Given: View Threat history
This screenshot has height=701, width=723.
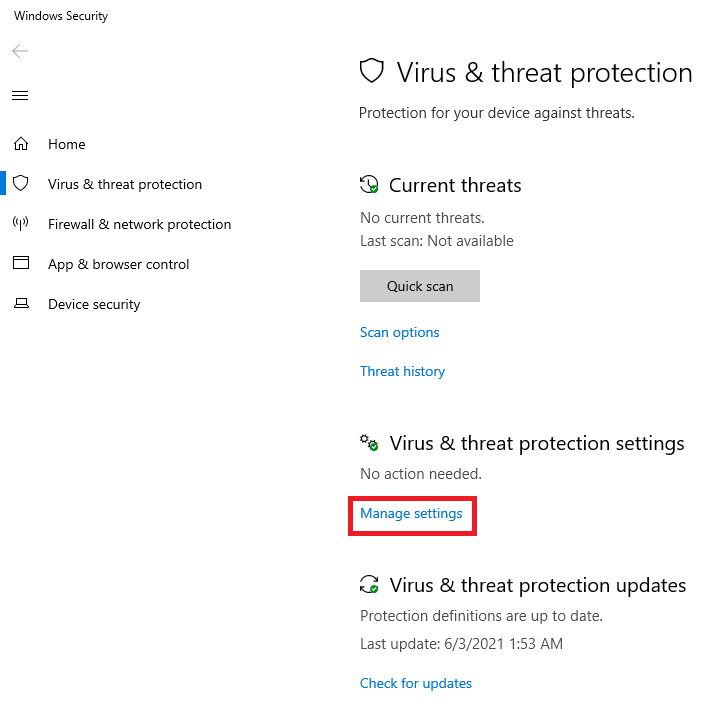Looking at the screenshot, I should (x=402, y=371).
